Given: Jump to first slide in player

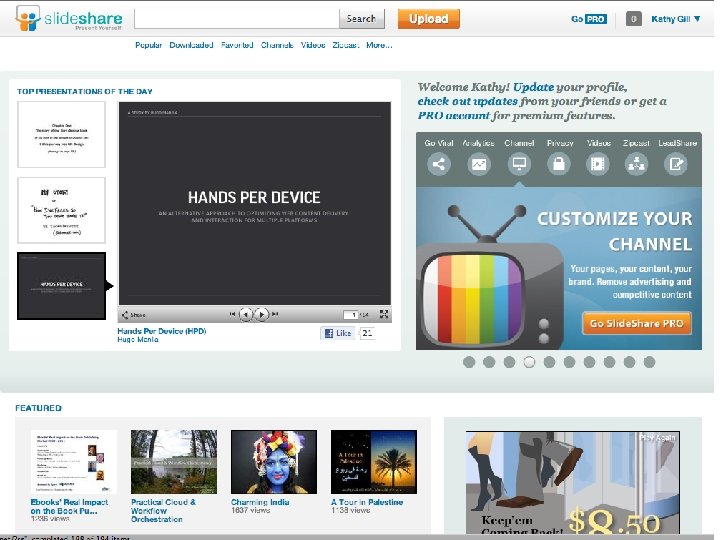Looking at the screenshot, I should coord(232,314).
